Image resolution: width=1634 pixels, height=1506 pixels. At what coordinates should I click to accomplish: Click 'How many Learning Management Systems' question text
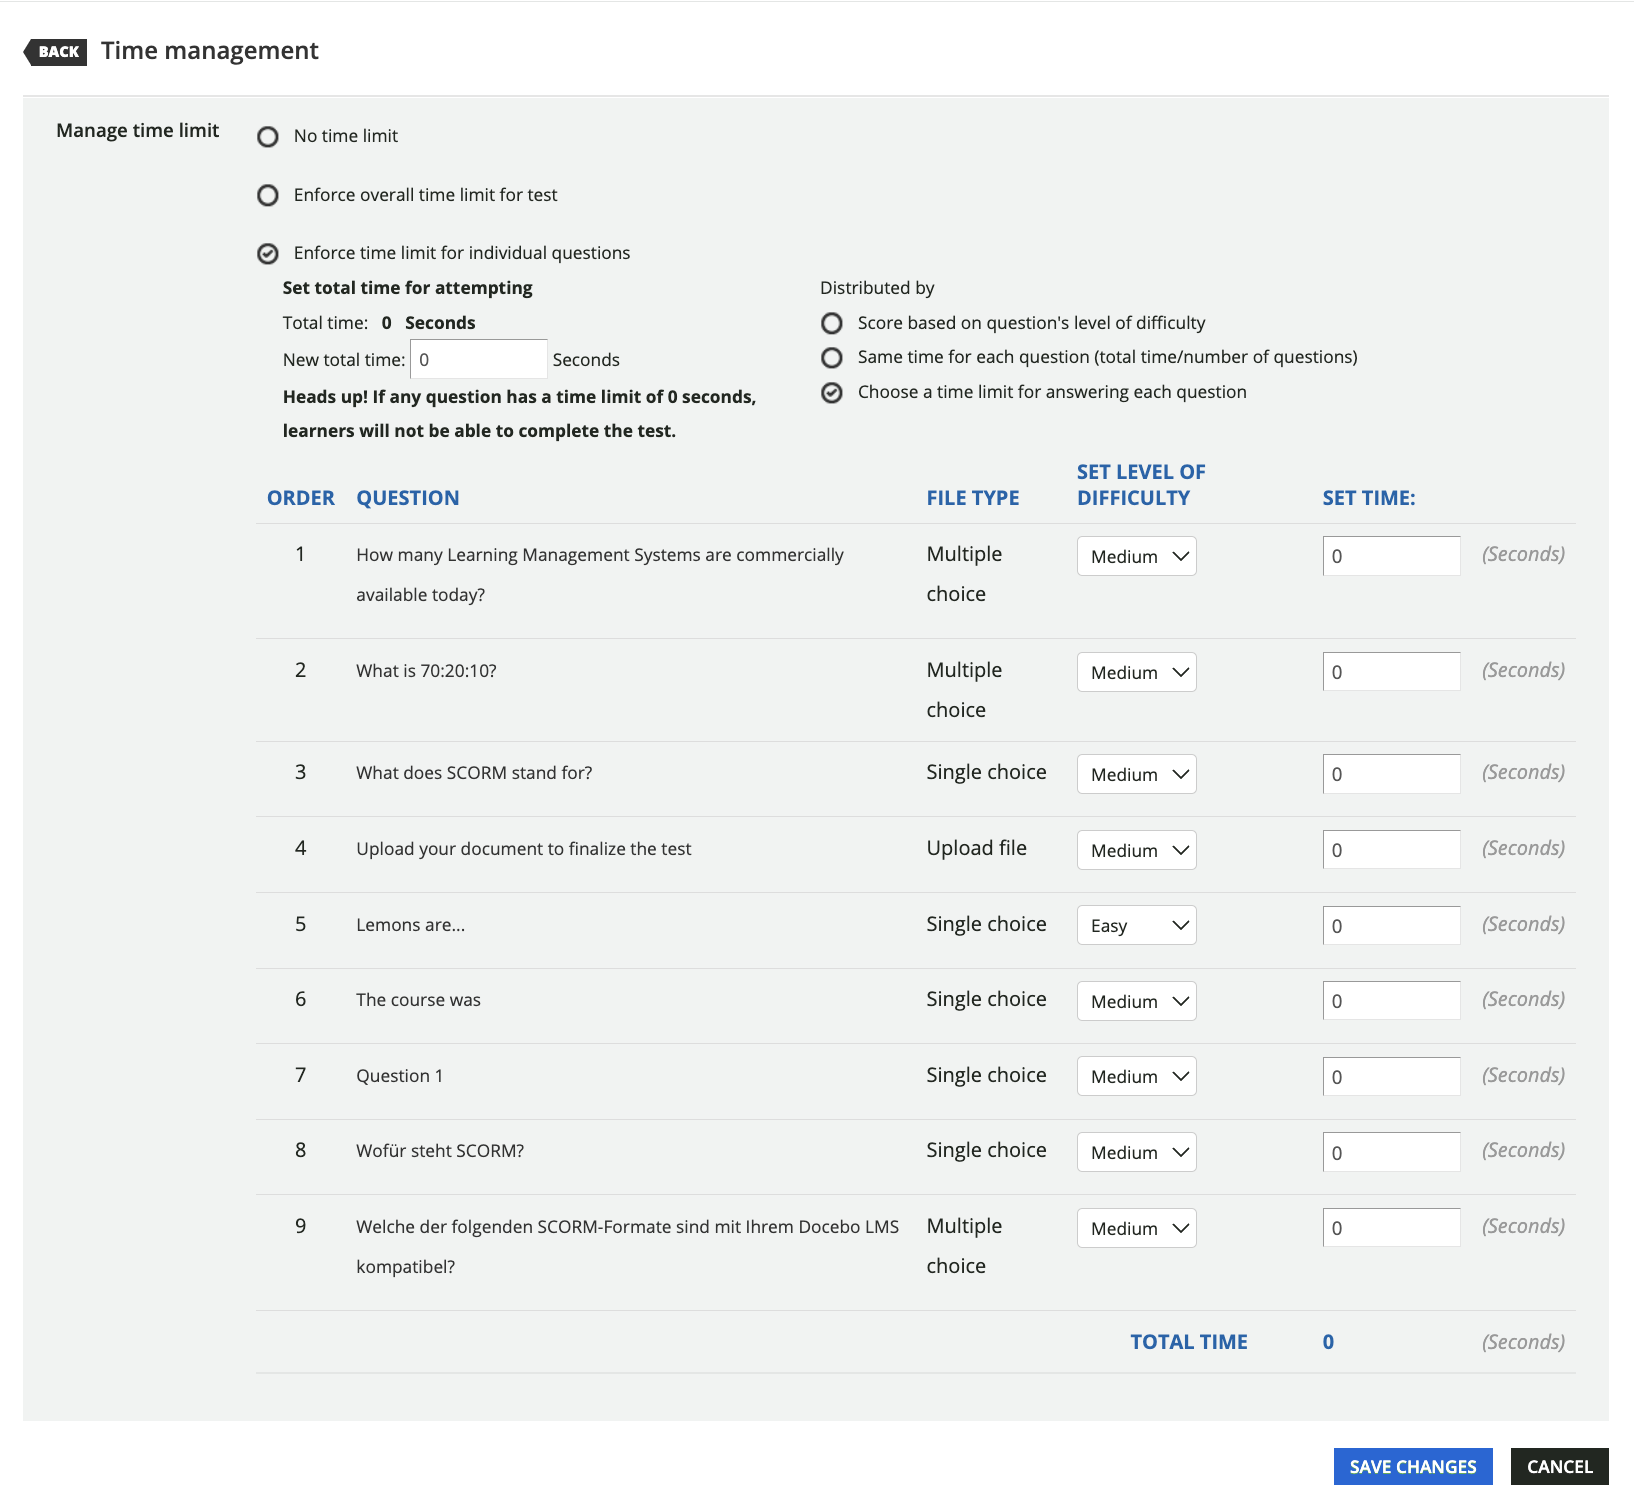pyautogui.click(x=600, y=575)
